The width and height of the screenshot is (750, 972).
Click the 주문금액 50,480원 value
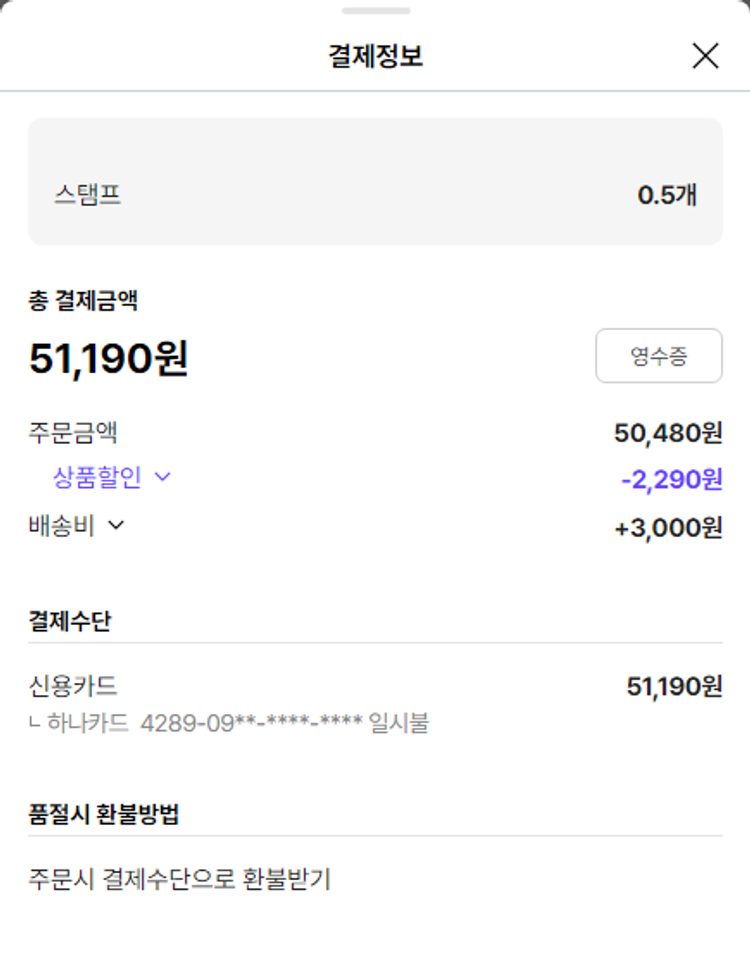[x=667, y=433]
